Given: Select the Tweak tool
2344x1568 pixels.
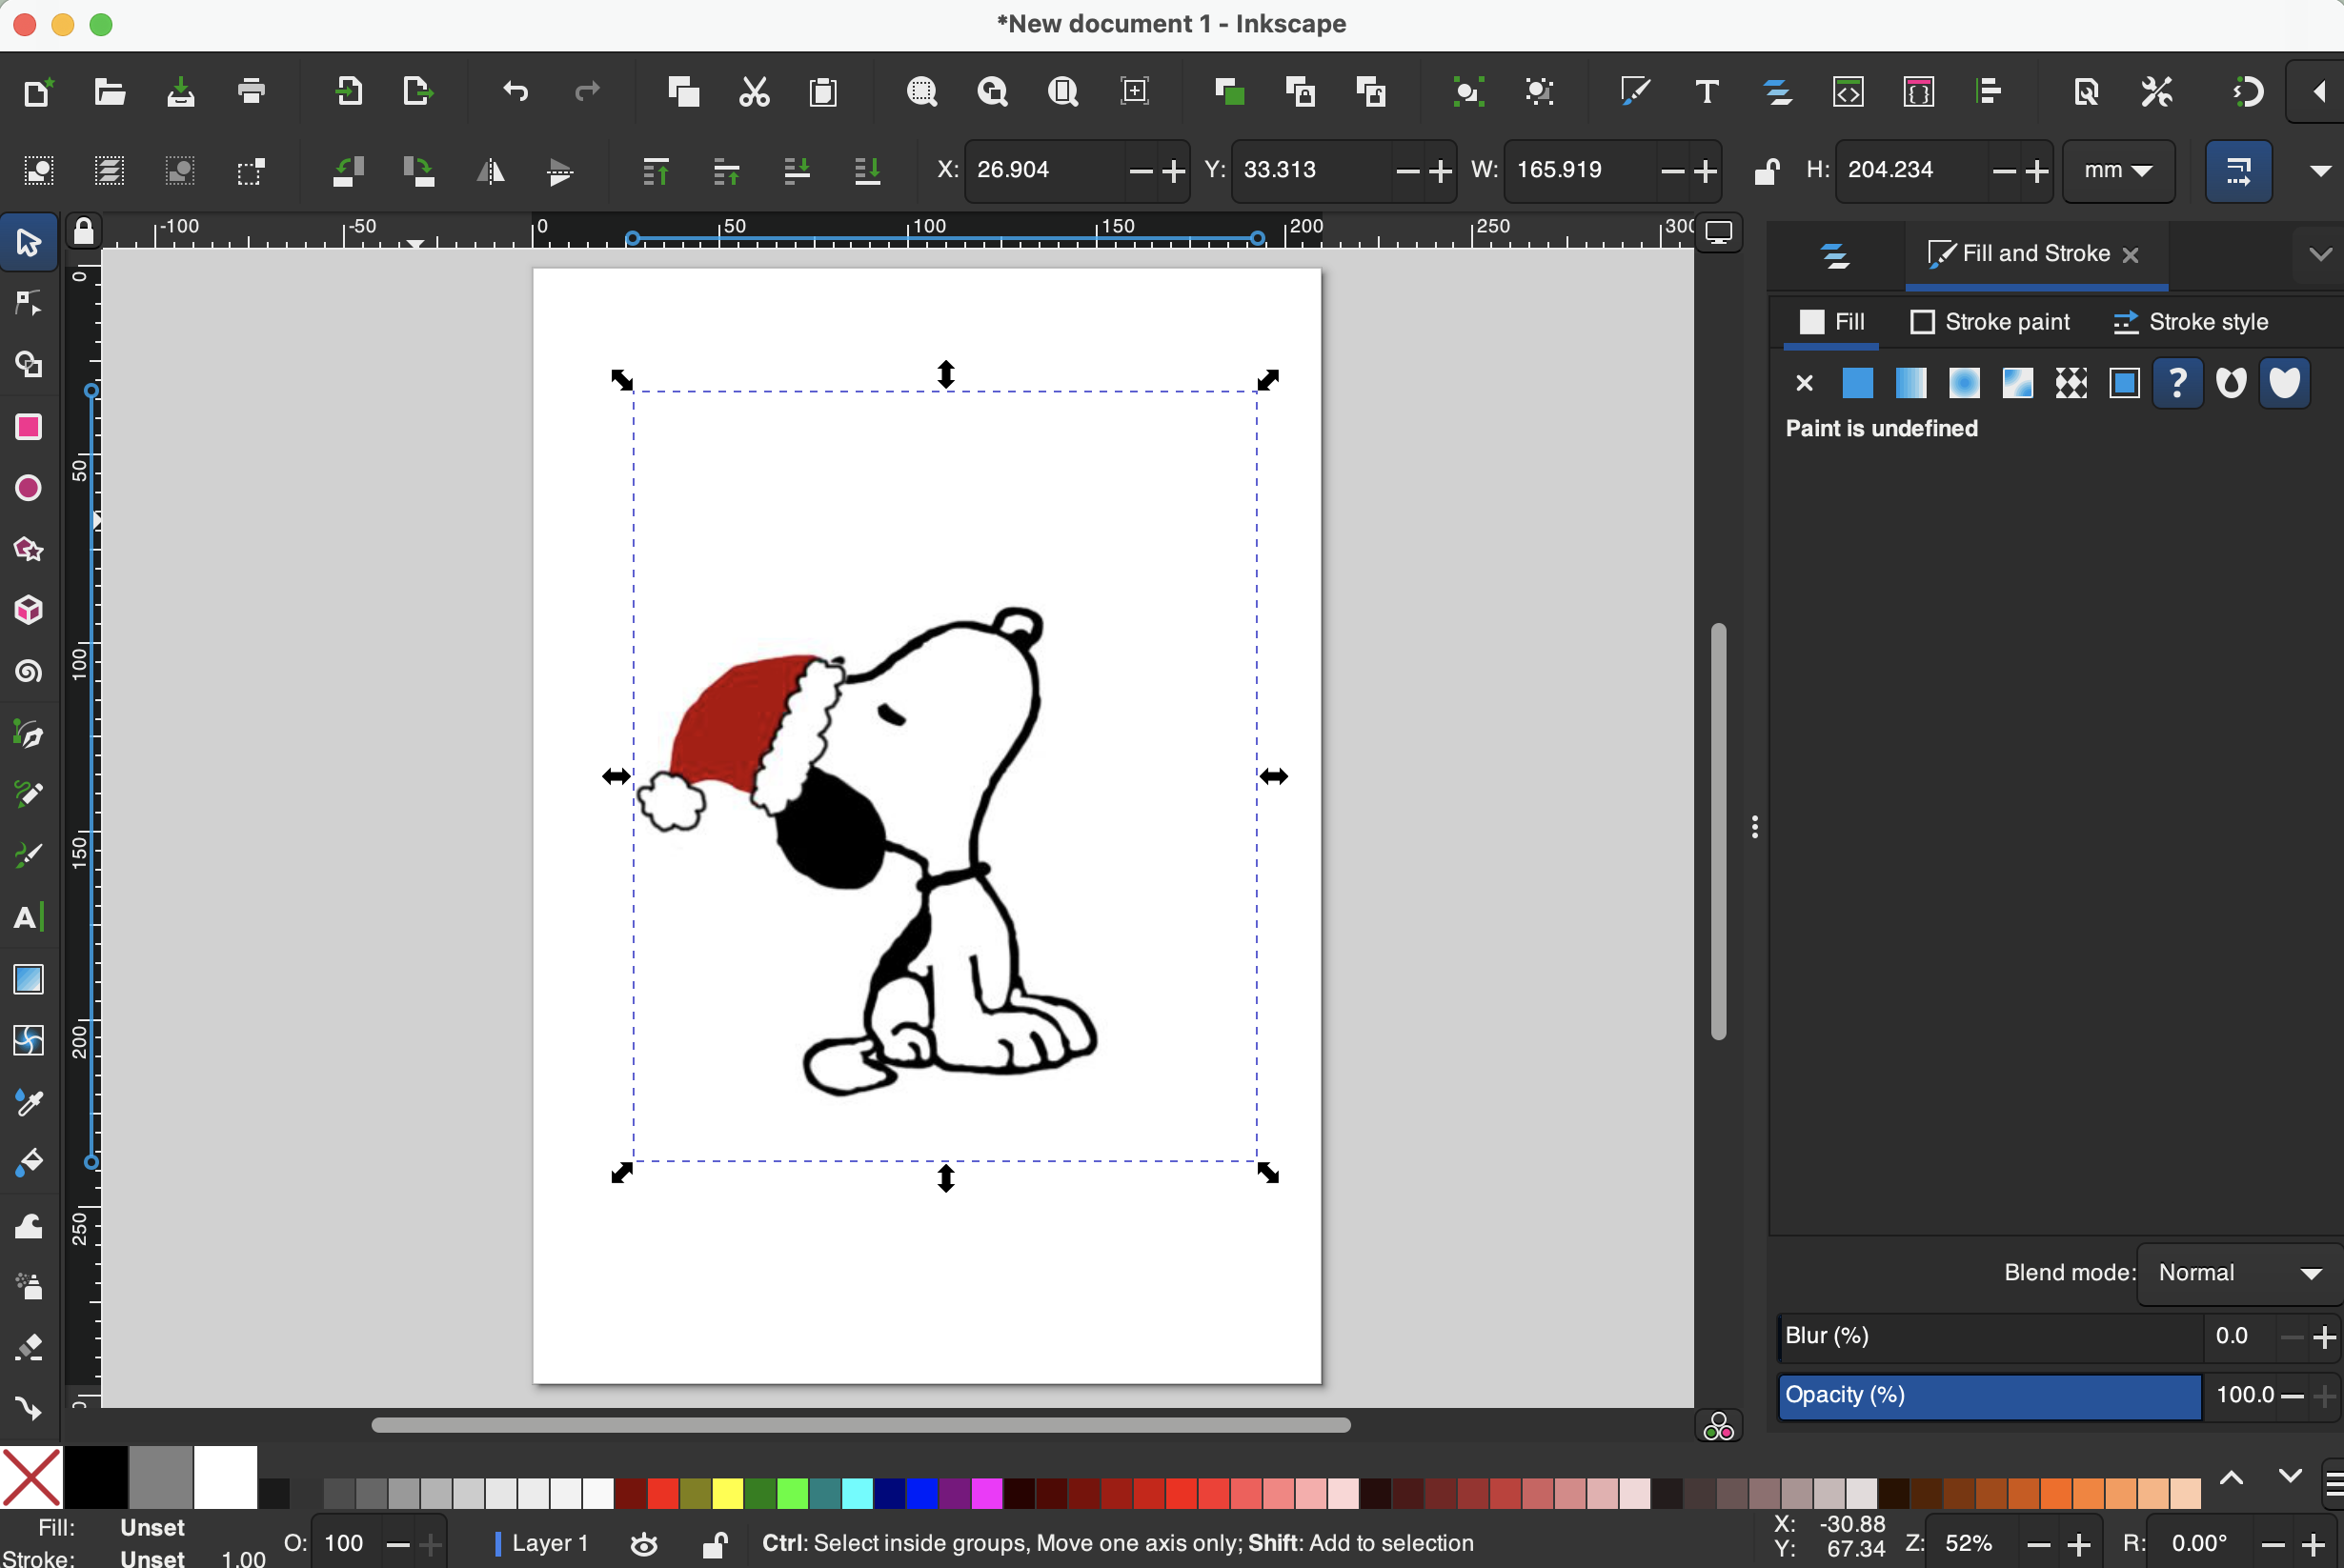Looking at the screenshot, I should (x=28, y=1225).
